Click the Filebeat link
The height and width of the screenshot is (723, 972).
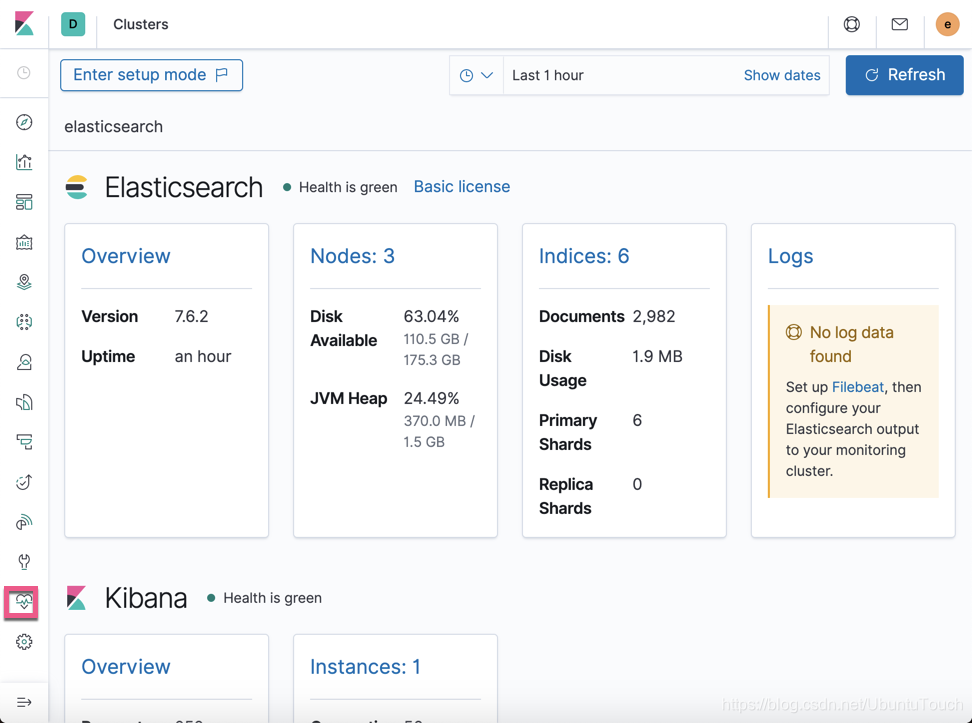click(x=857, y=387)
